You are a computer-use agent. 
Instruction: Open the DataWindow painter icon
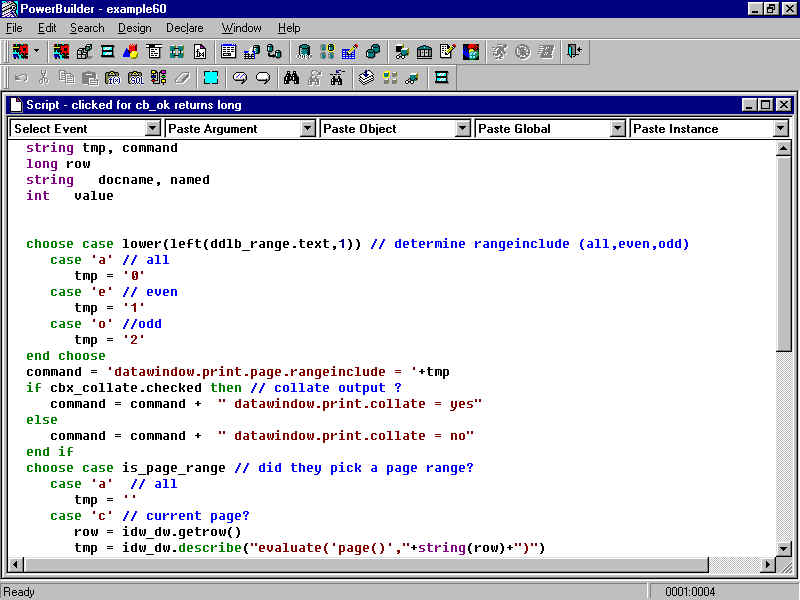click(x=228, y=52)
